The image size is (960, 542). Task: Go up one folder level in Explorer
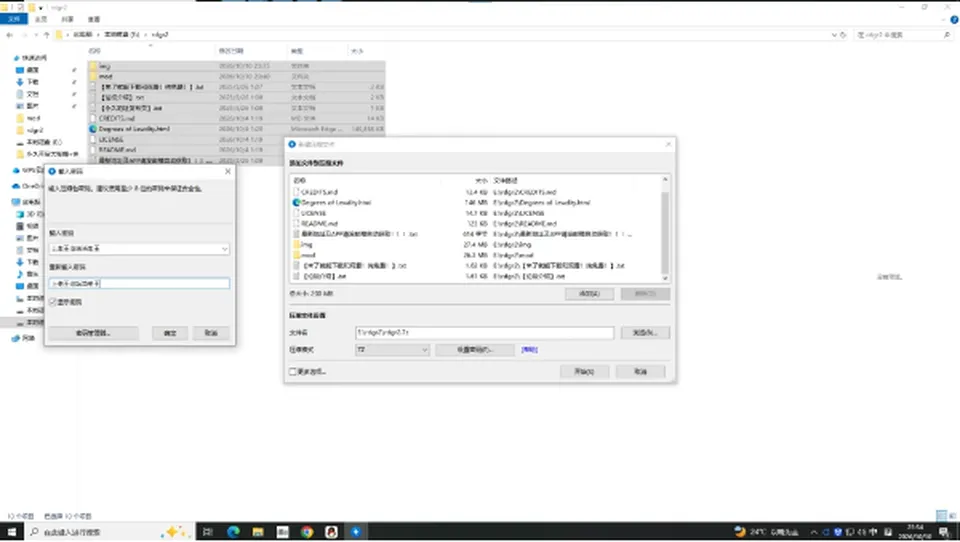[47, 35]
